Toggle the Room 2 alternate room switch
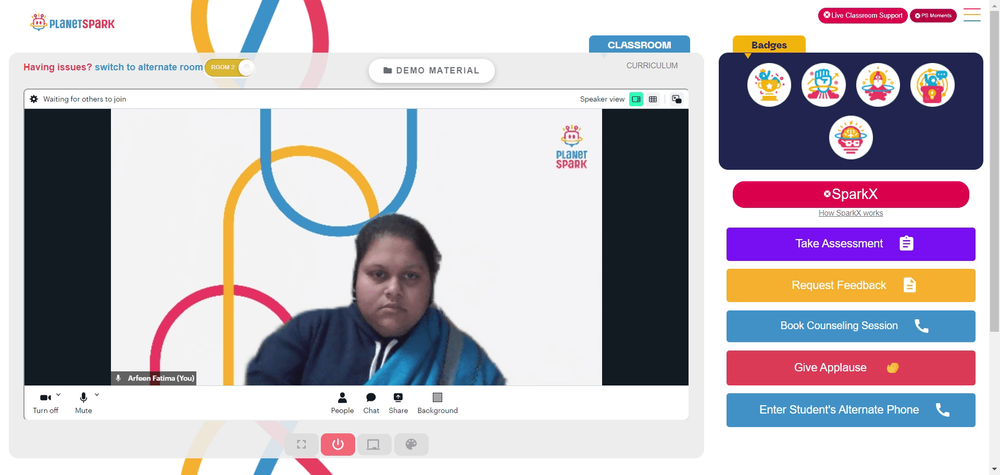1000x475 pixels. point(229,67)
